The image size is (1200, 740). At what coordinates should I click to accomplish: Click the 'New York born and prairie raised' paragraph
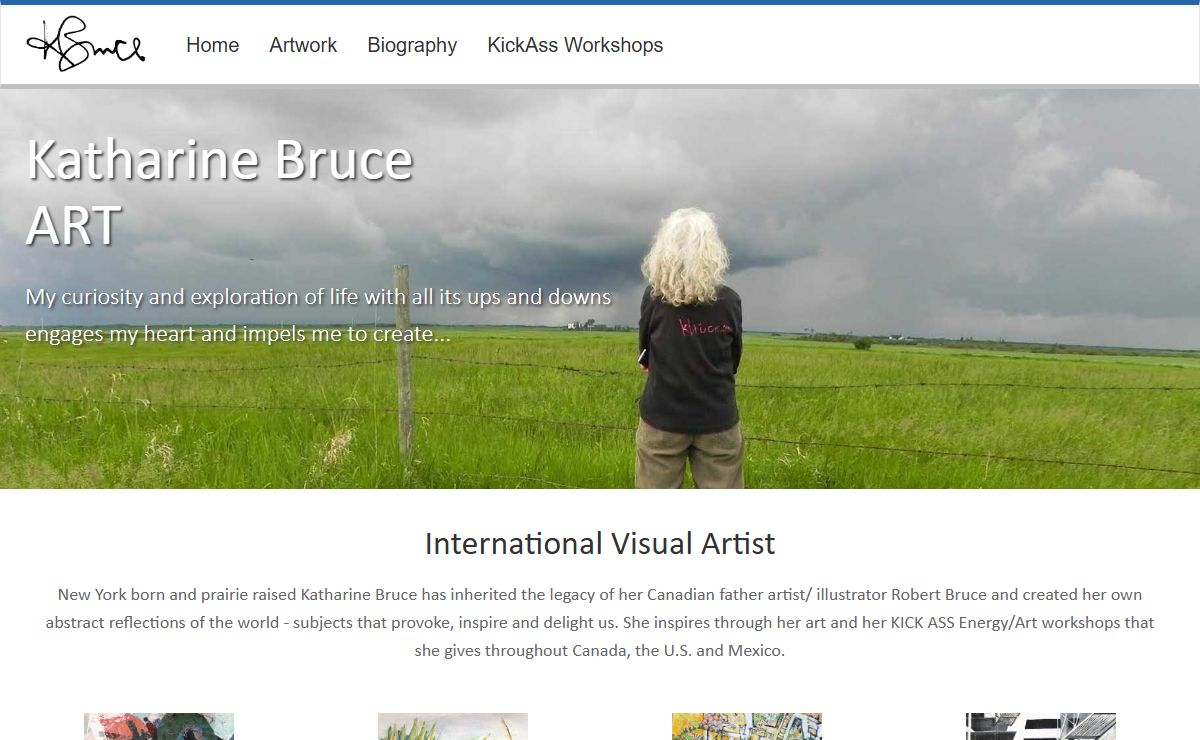pyautogui.click(x=600, y=622)
